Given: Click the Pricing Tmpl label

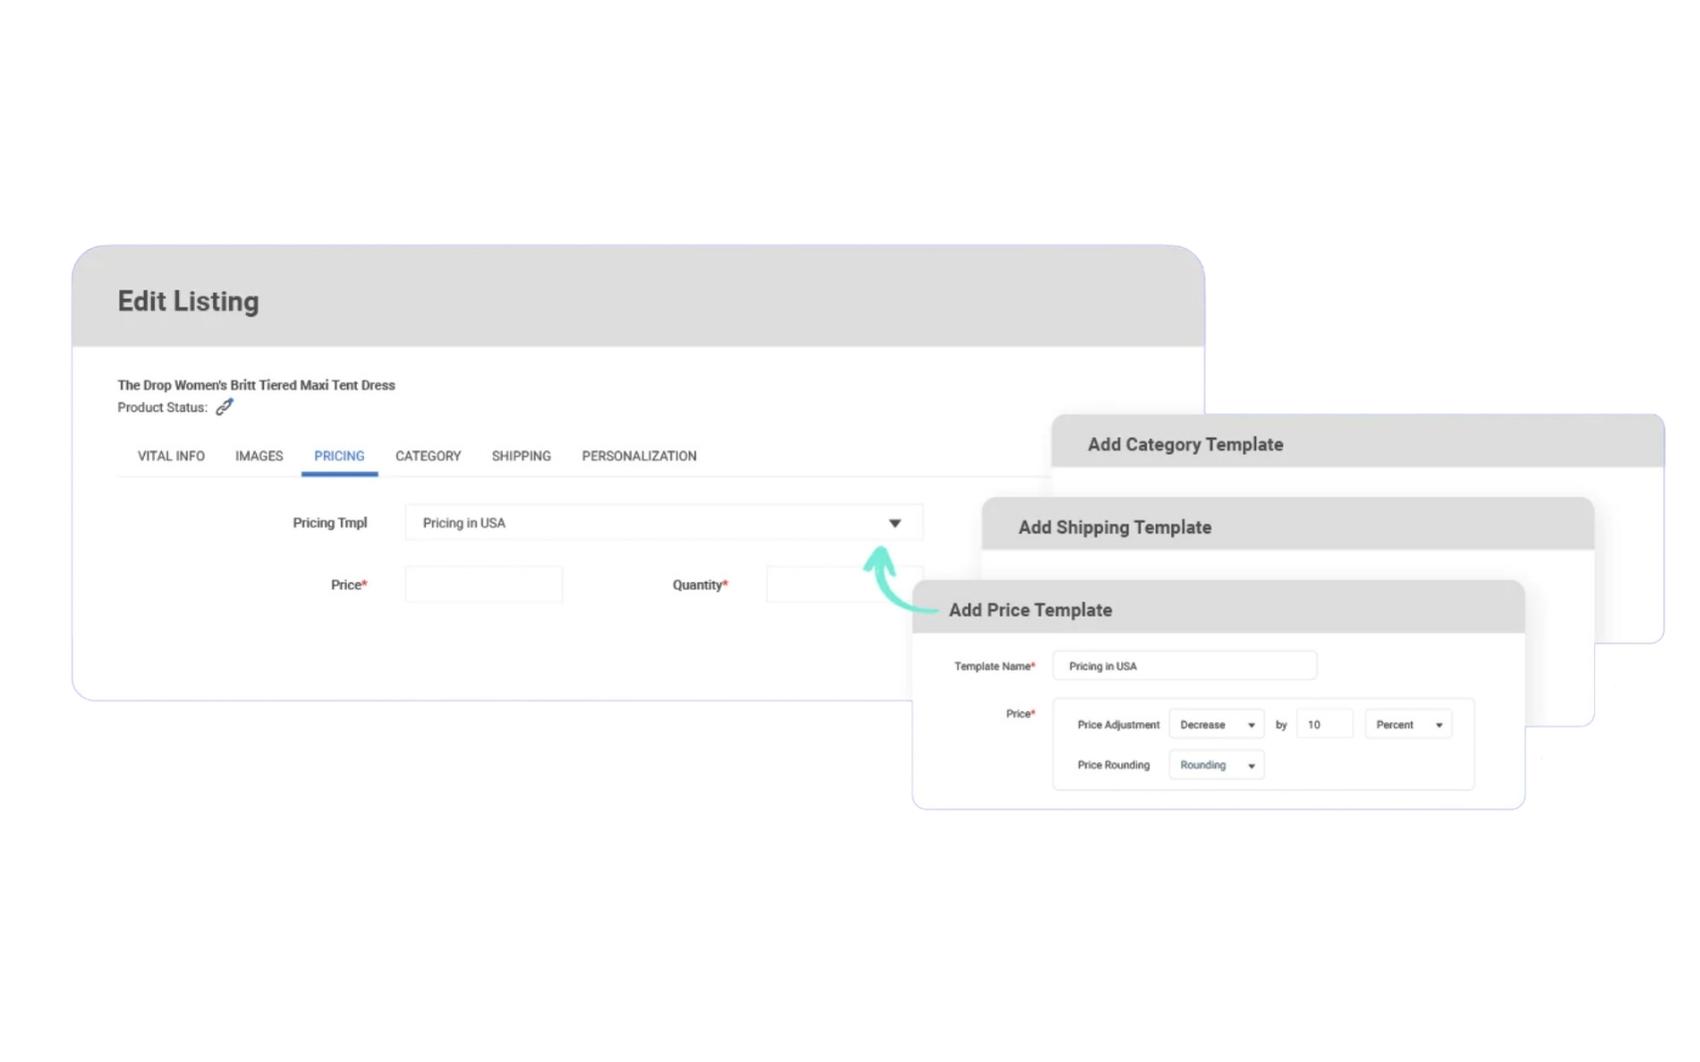Looking at the screenshot, I should (330, 523).
